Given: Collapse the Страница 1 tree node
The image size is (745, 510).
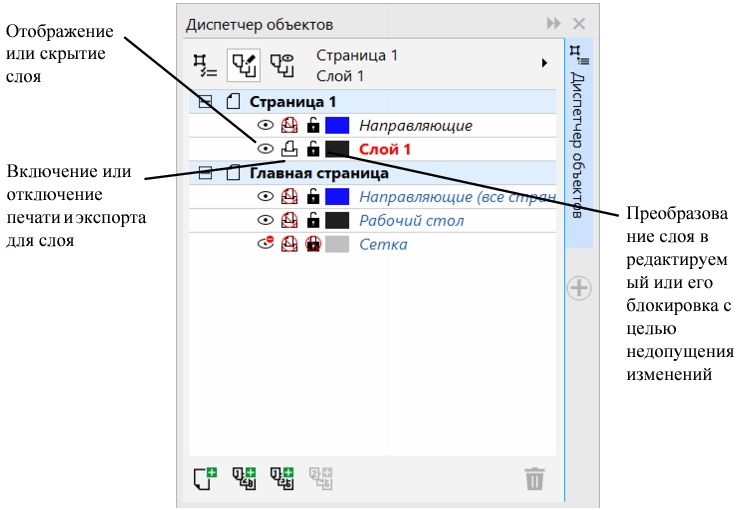Looking at the screenshot, I should 206,102.
